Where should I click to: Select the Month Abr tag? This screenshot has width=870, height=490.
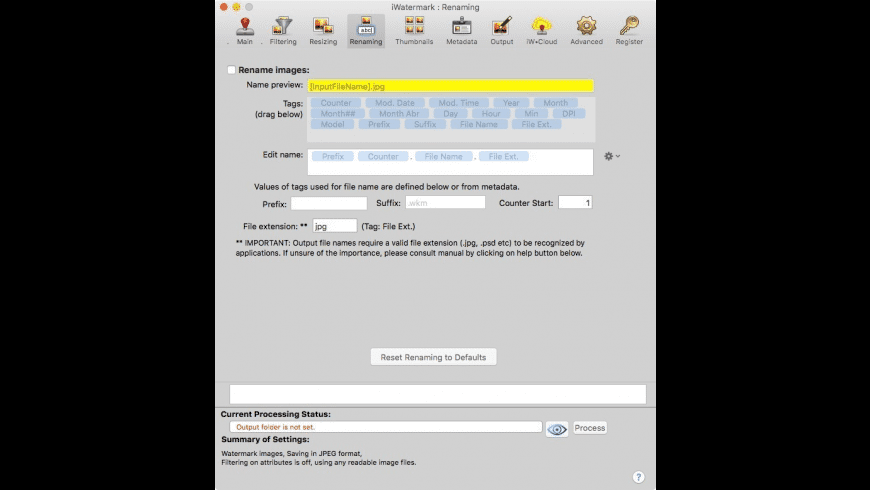coord(399,113)
